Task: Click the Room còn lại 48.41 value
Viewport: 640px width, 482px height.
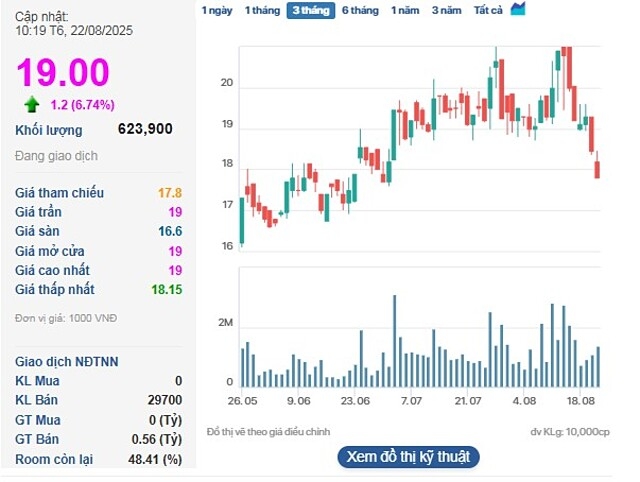Action: [x=154, y=459]
